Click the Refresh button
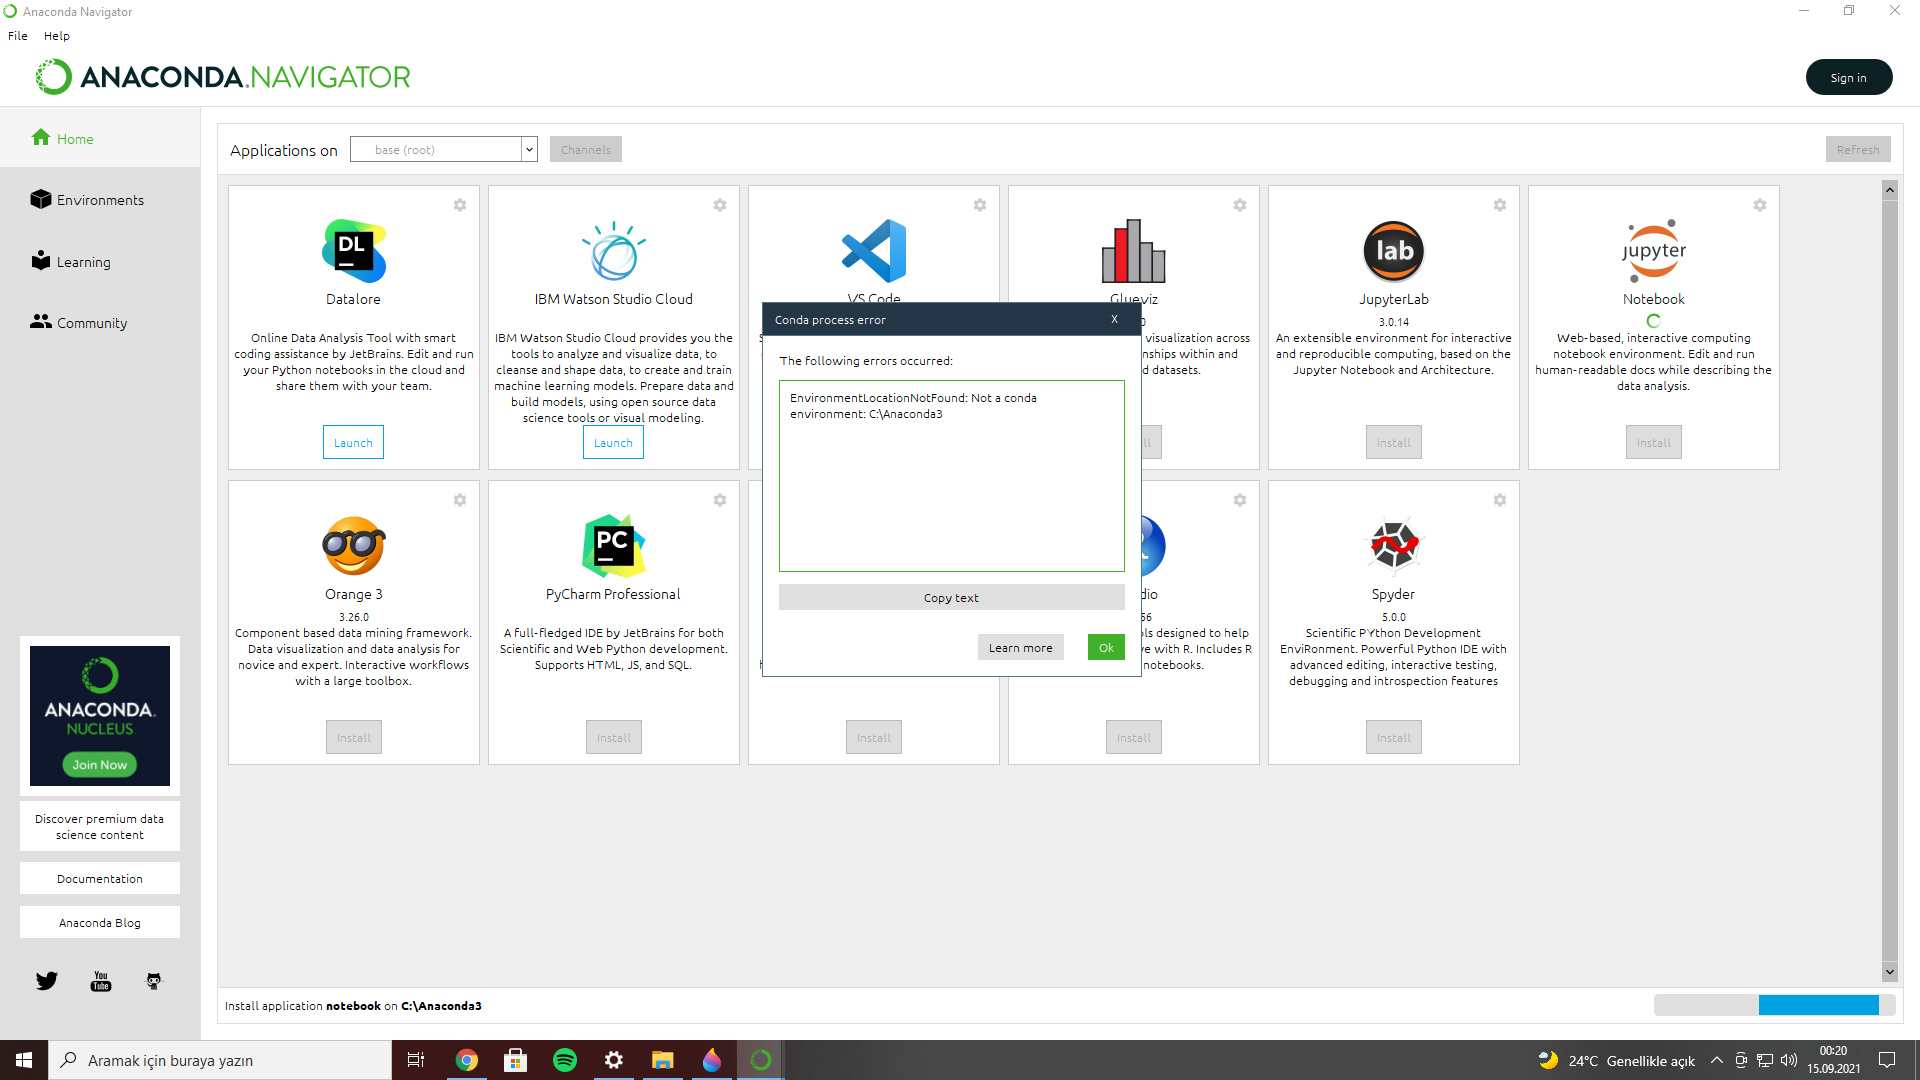 [1858, 150]
